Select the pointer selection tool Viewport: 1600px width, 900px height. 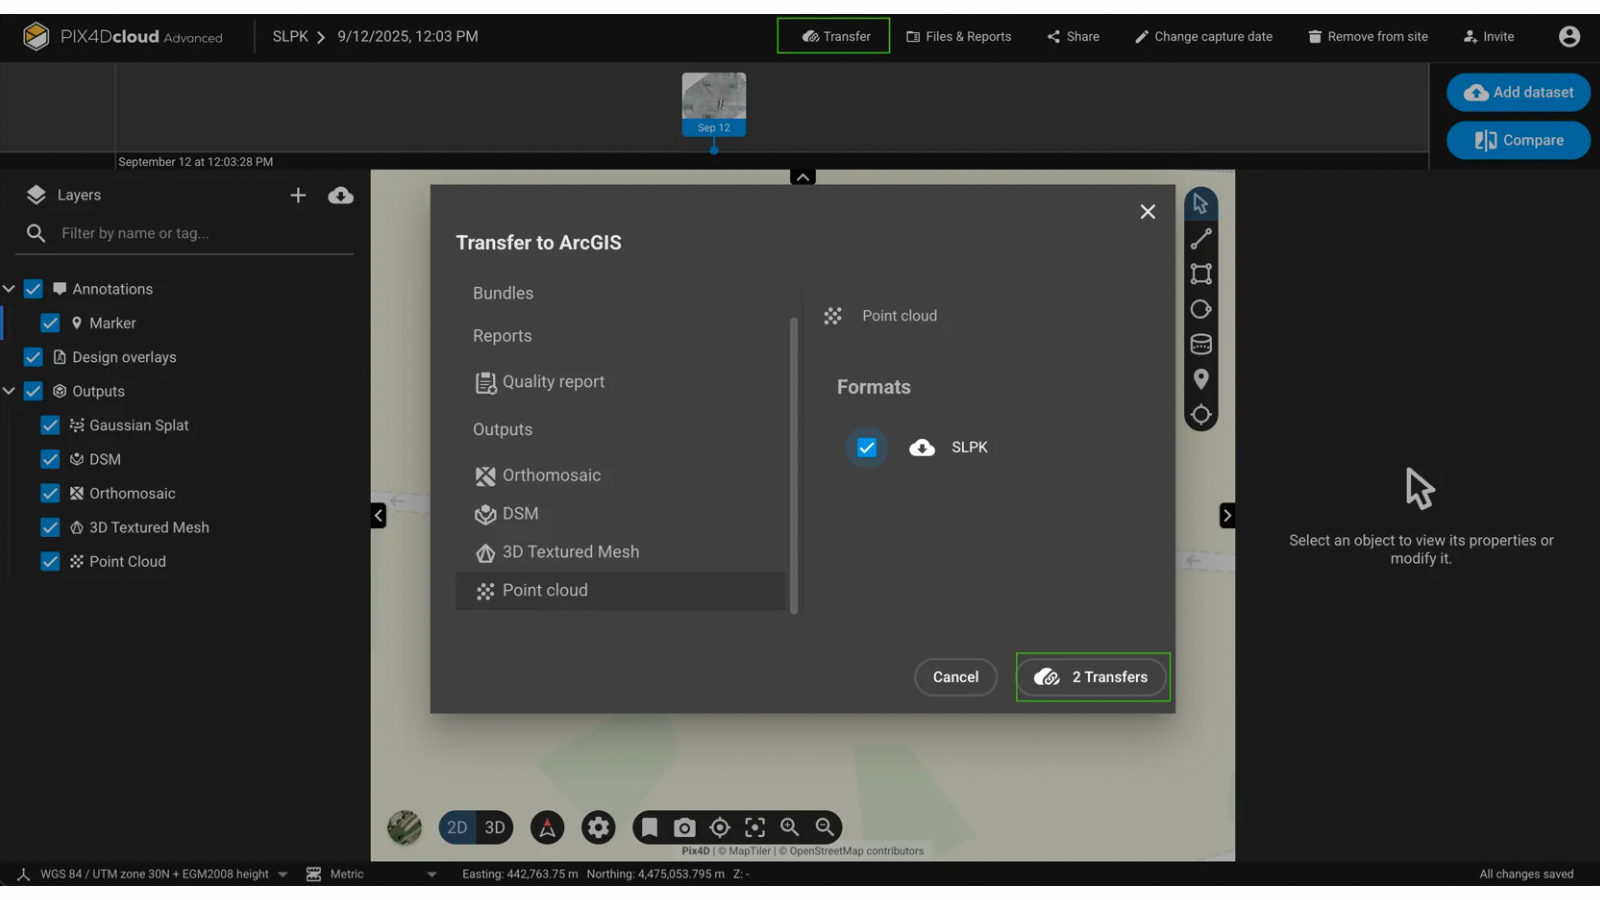[x=1200, y=204]
